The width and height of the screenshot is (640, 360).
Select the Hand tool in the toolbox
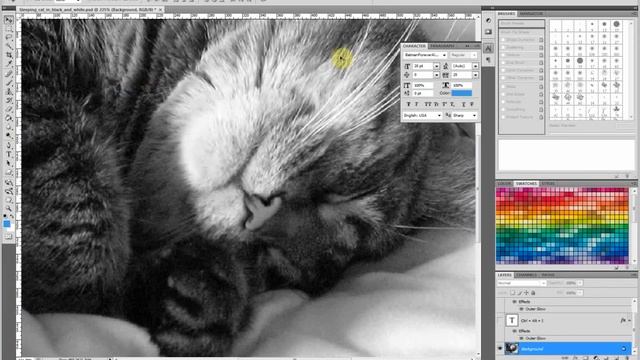point(9,200)
